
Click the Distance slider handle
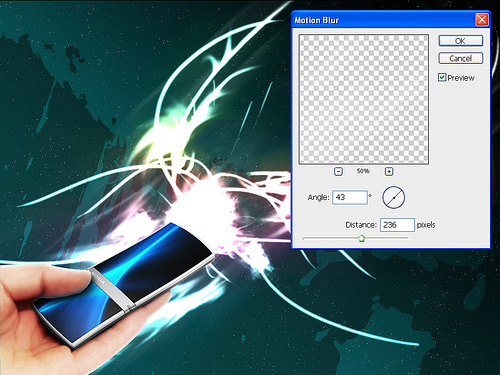point(361,238)
